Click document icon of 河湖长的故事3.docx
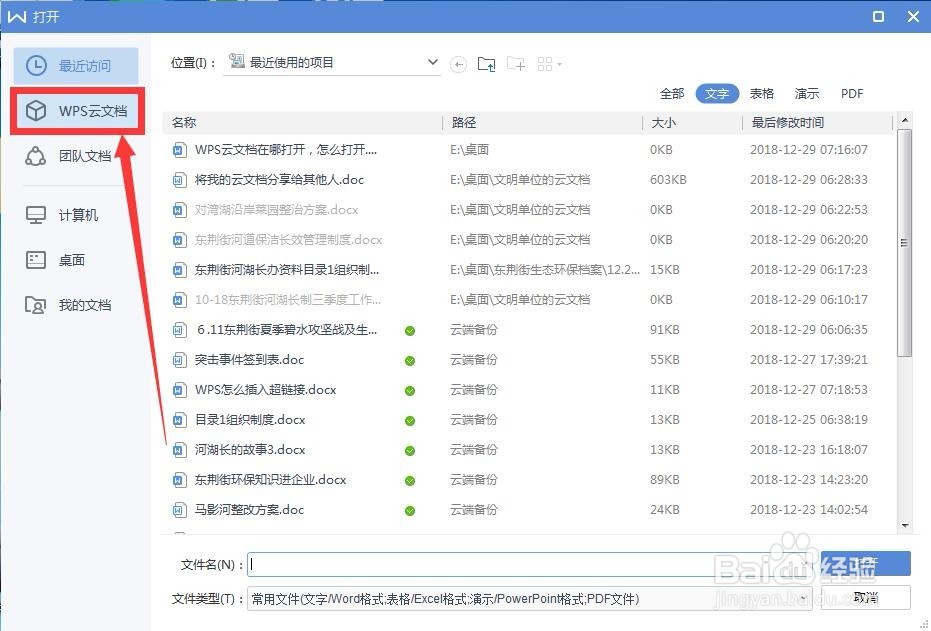 179,450
